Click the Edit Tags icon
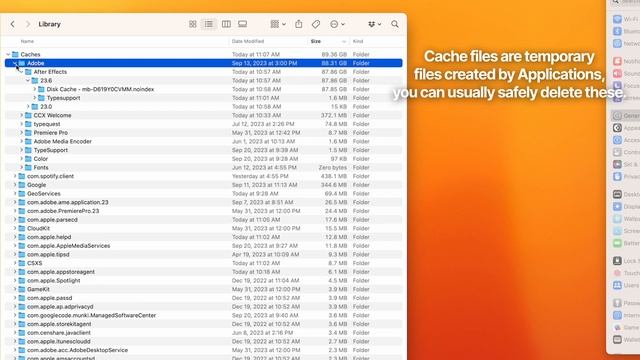The image size is (640, 360). point(316,24)
